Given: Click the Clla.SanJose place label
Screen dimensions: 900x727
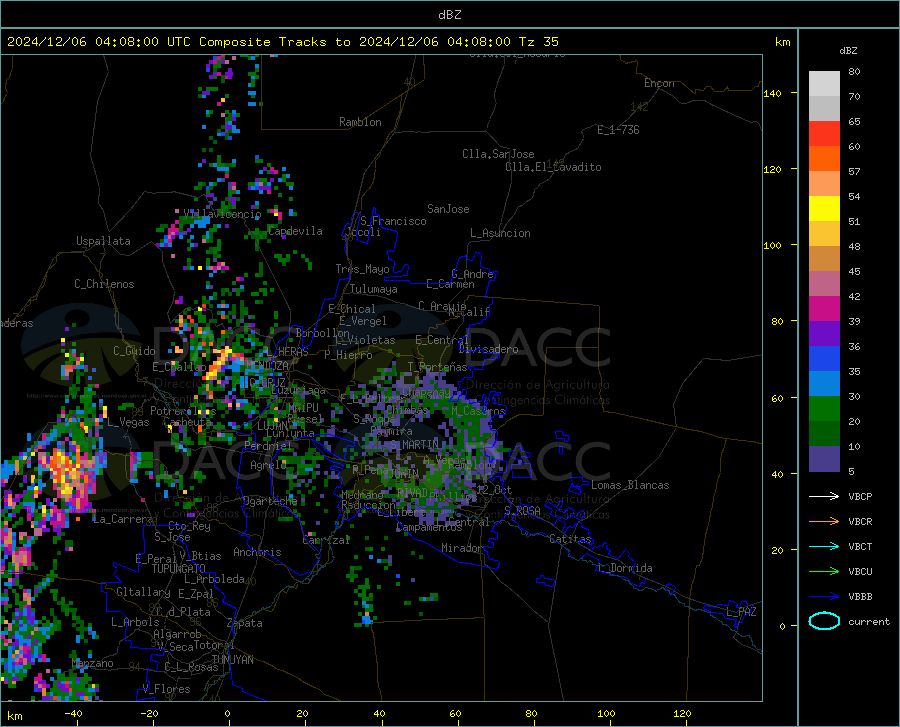Looking at the screenshot, I should [x=498, y=154].
